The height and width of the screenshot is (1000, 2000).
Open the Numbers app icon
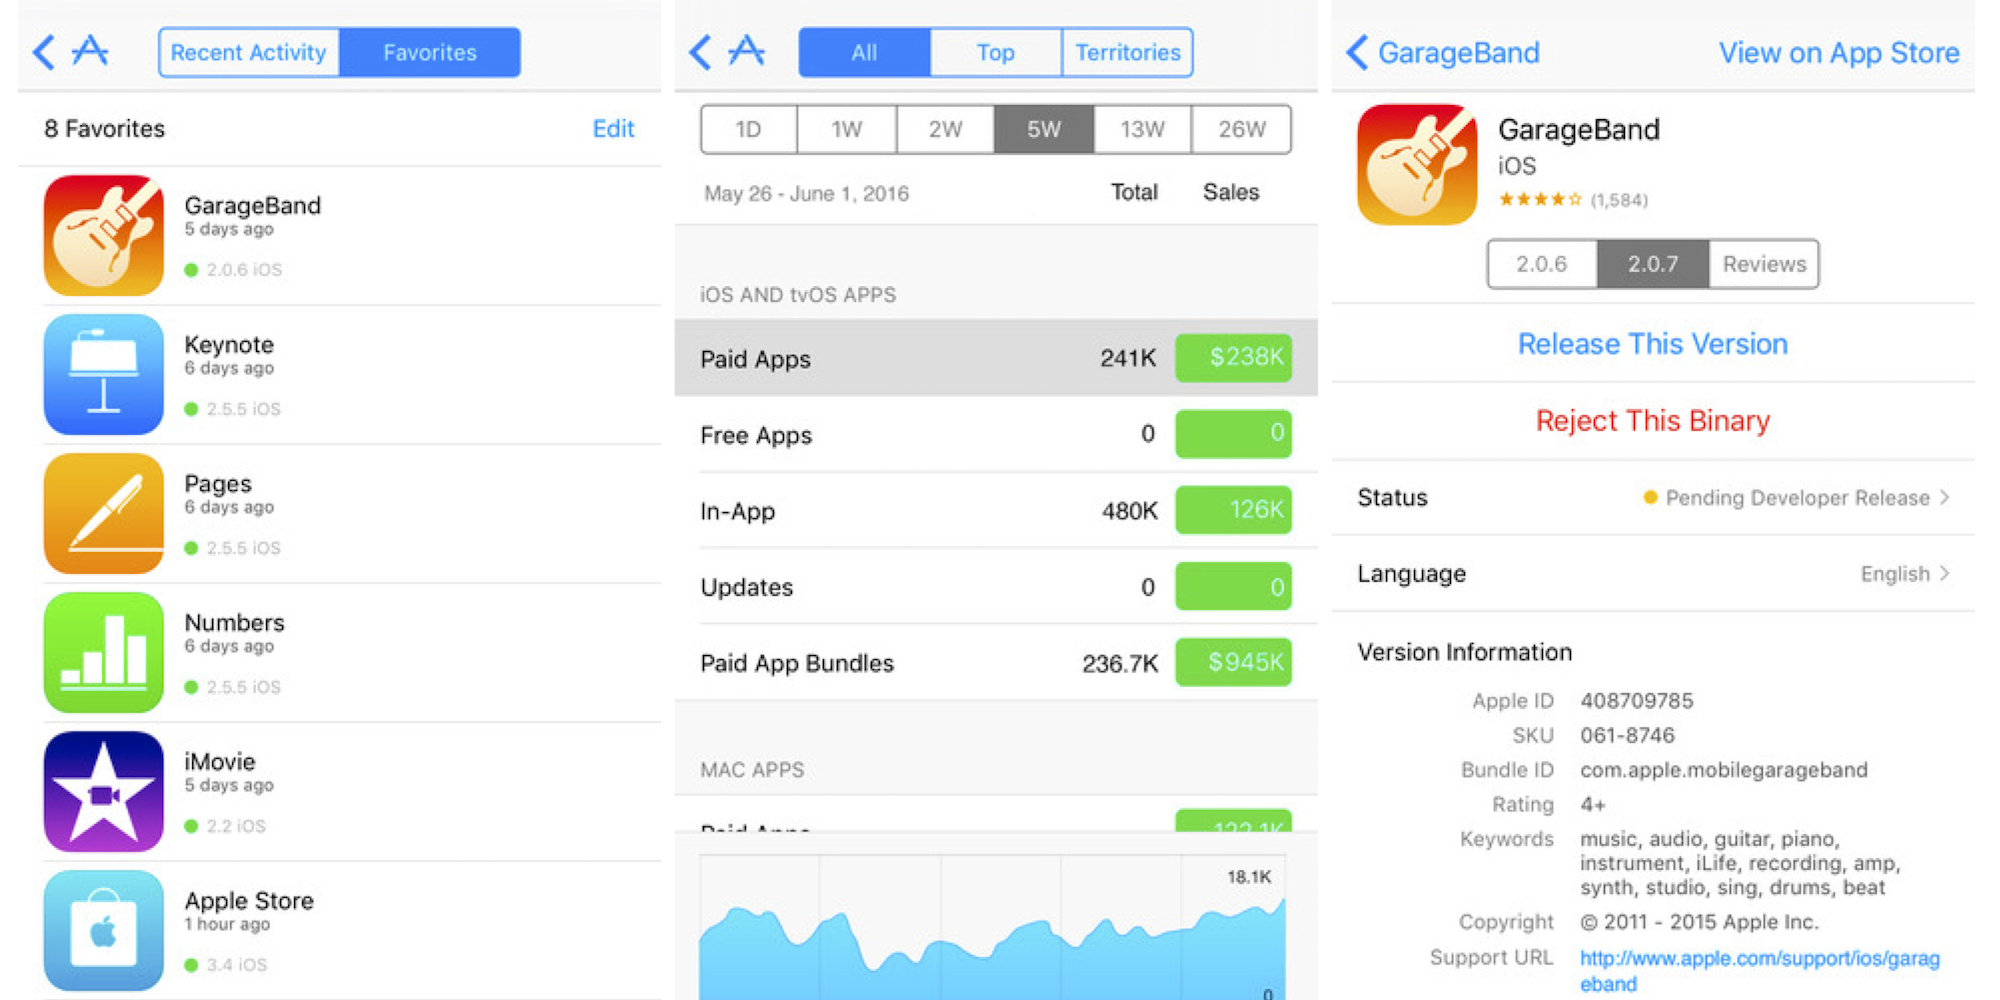coord(103,652)
